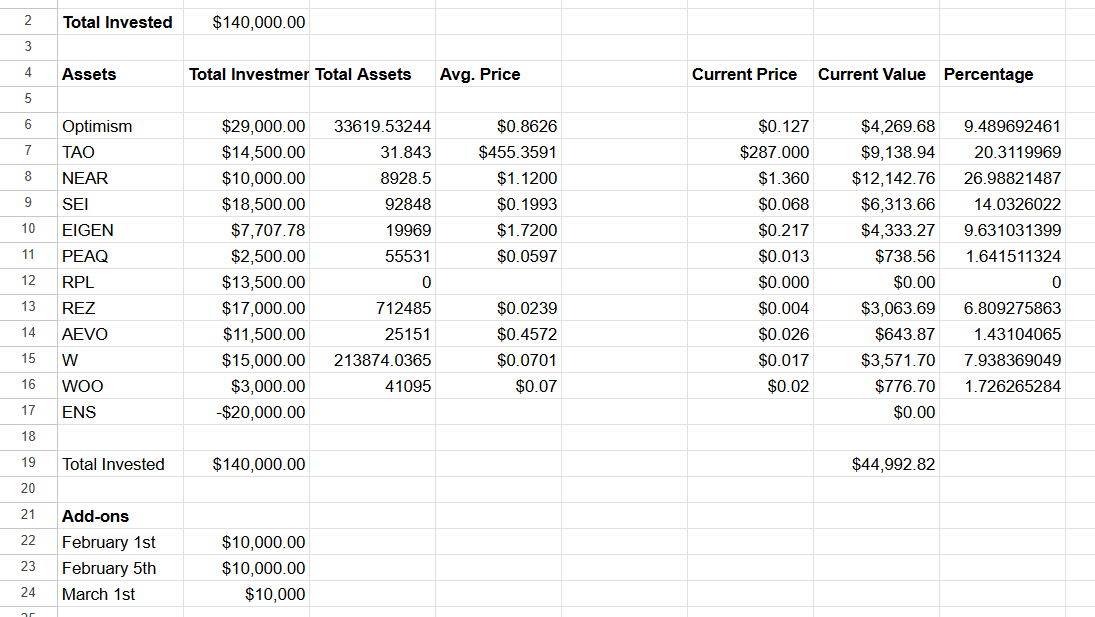
Task: Select the $12,142.76 current value cell
Action: (x=876, y=178)
